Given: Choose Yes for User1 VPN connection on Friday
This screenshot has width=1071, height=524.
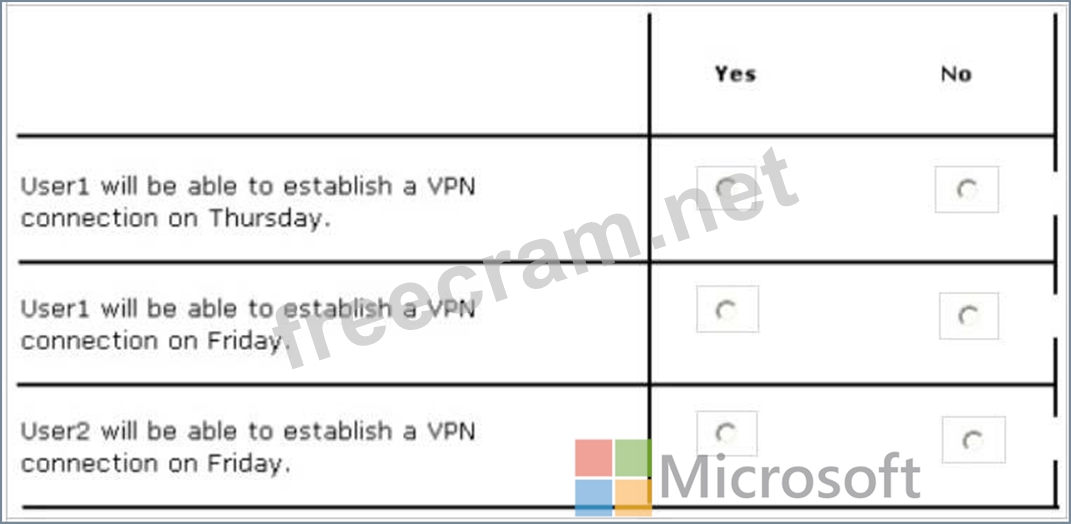Looking at the screenshot, I should [727, 309].
